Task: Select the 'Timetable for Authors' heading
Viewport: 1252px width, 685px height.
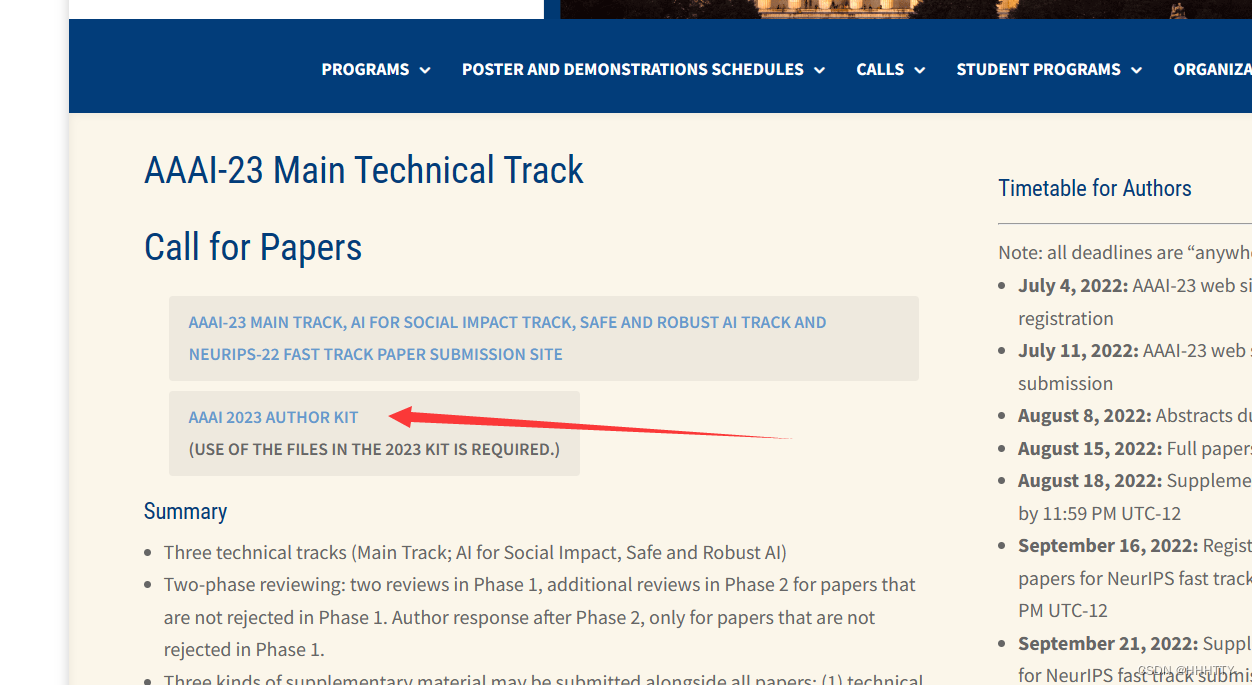Action: pos(1095,188)
